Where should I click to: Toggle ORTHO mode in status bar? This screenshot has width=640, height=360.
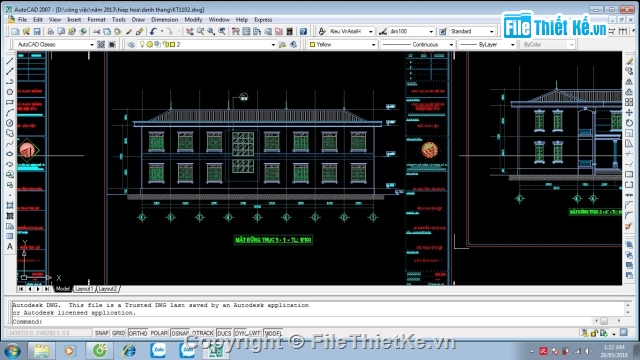click(x=138, y=333)
